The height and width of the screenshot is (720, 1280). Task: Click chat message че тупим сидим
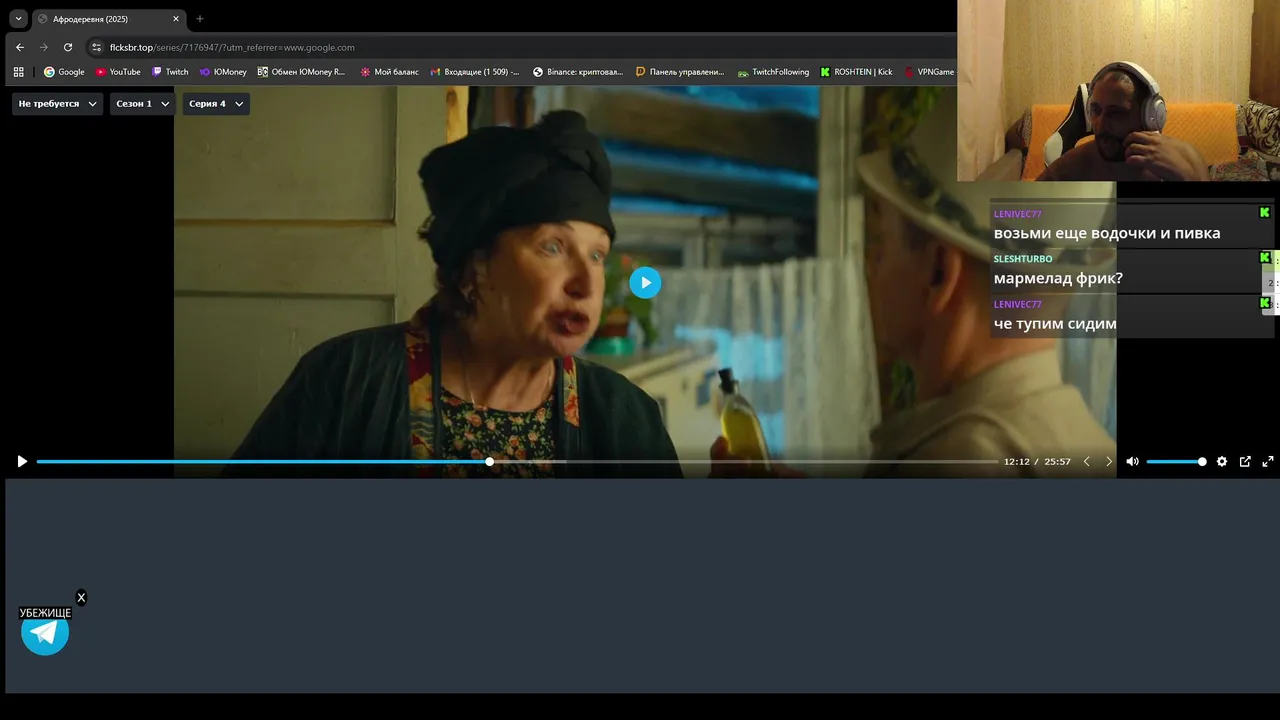coord(1055,323)
